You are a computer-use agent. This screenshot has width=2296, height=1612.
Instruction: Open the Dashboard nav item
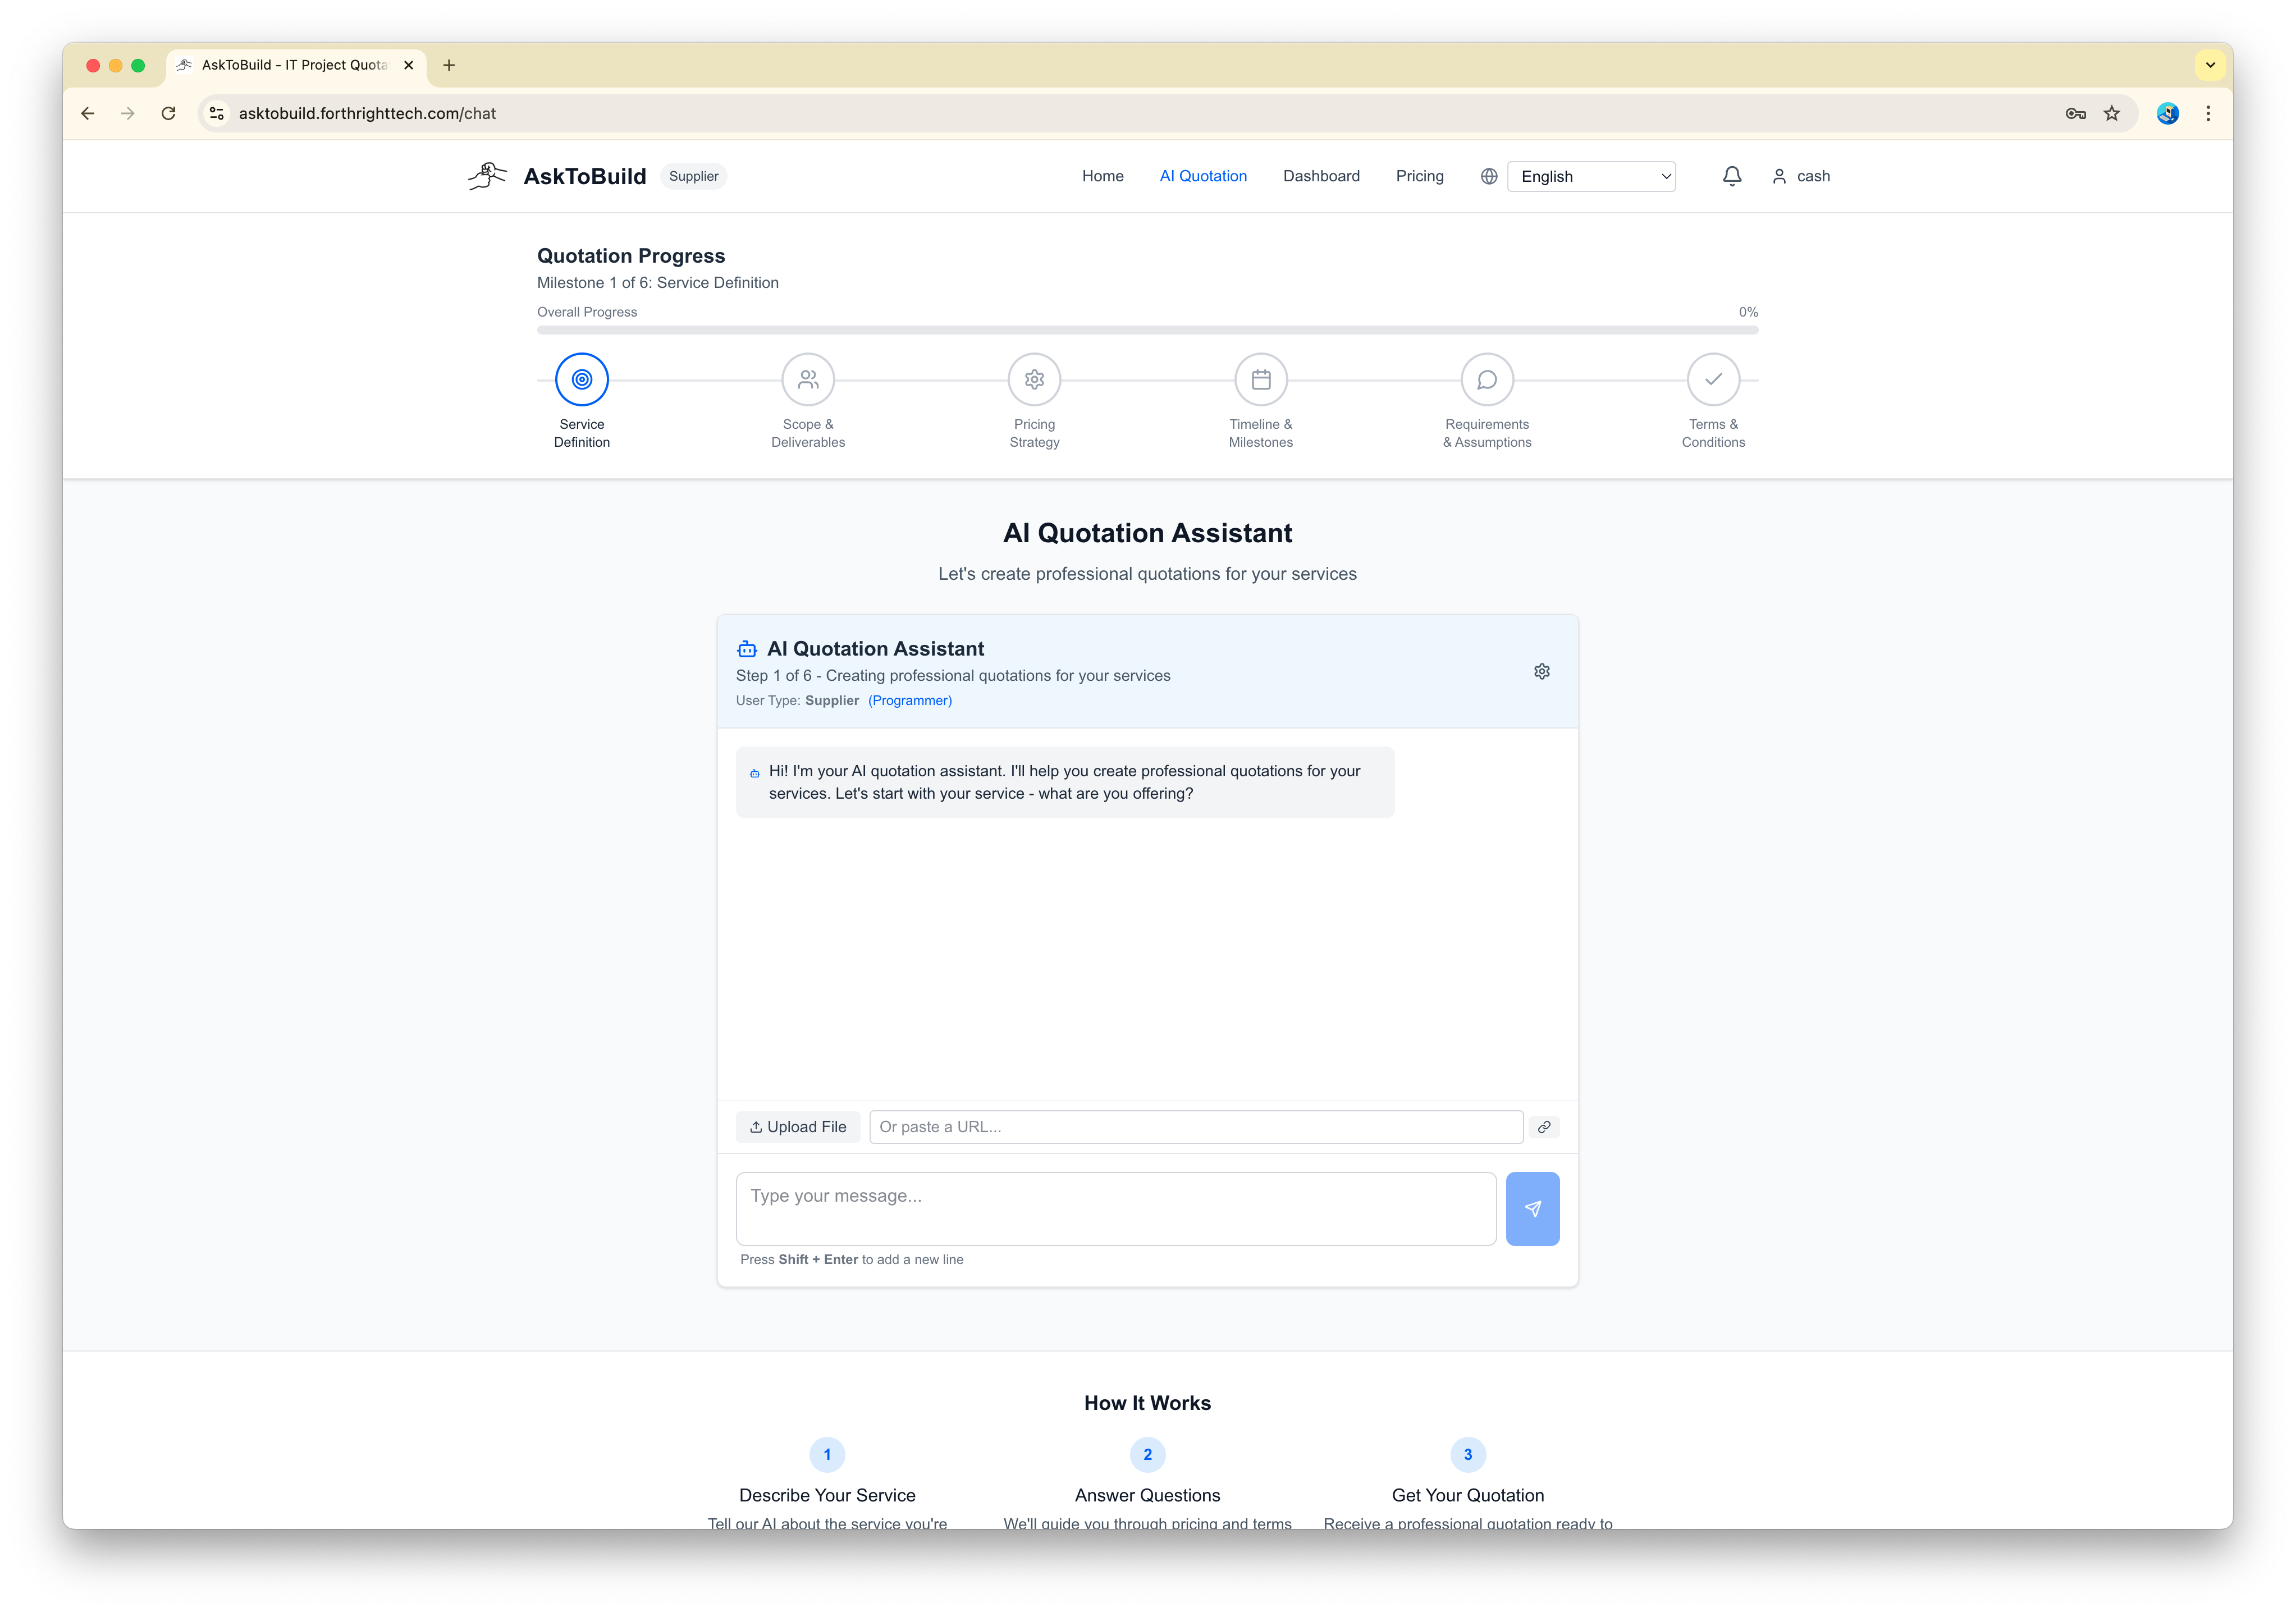1321,176
